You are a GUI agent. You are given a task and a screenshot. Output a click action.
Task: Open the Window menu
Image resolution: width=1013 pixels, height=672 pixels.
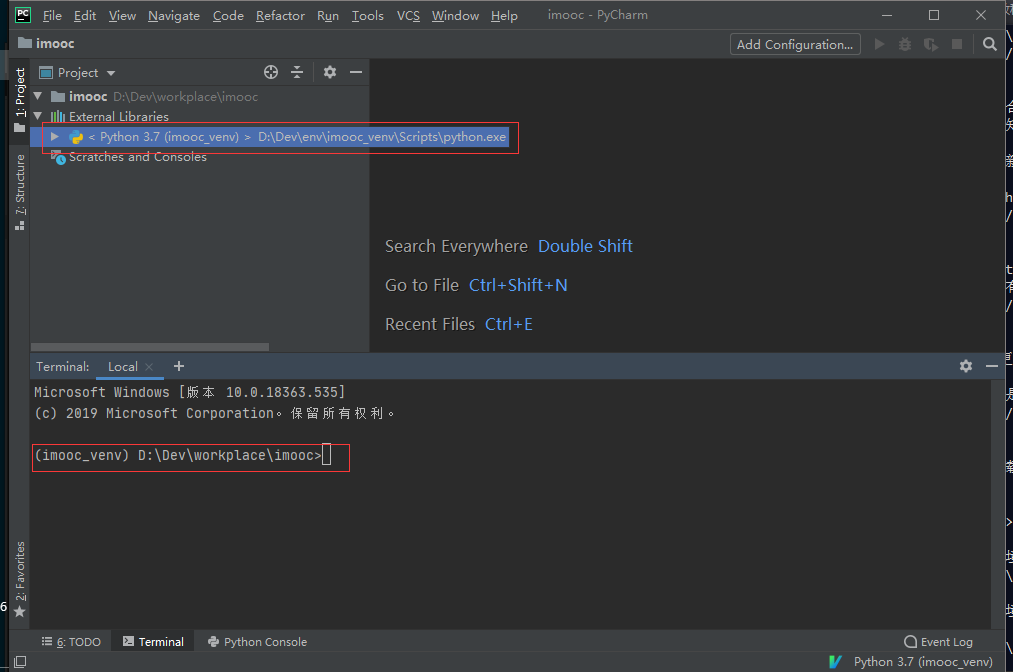click(x=455, y=16)
